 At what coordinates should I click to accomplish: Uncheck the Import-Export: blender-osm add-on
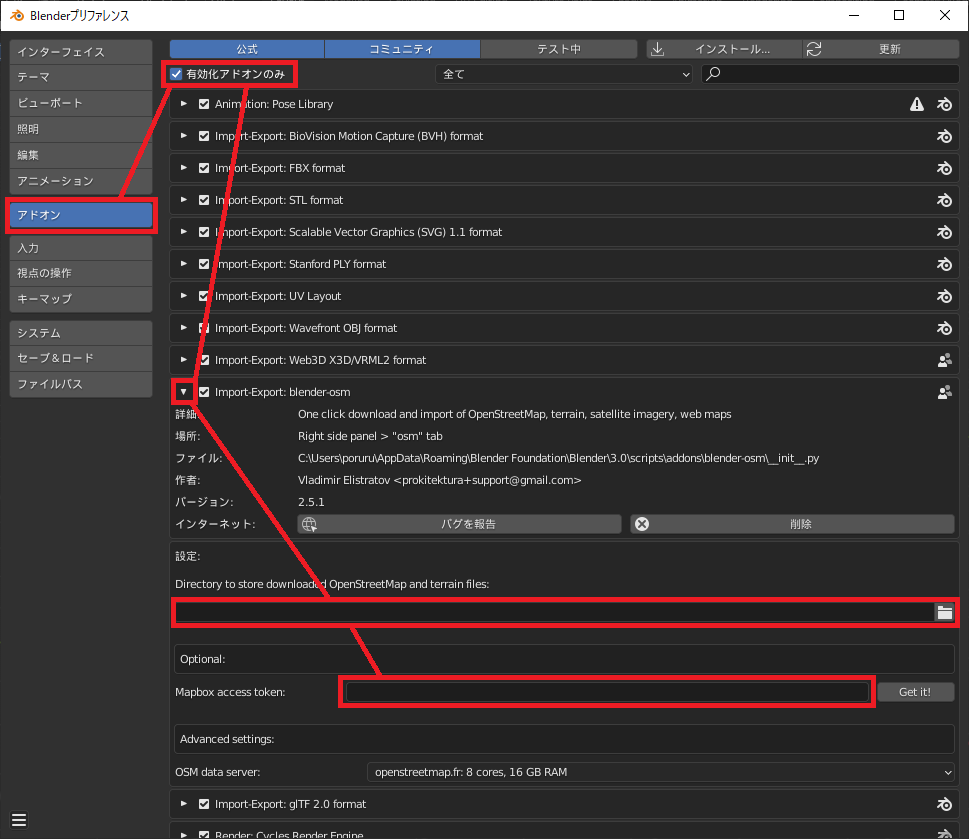(x=204, y=392)
